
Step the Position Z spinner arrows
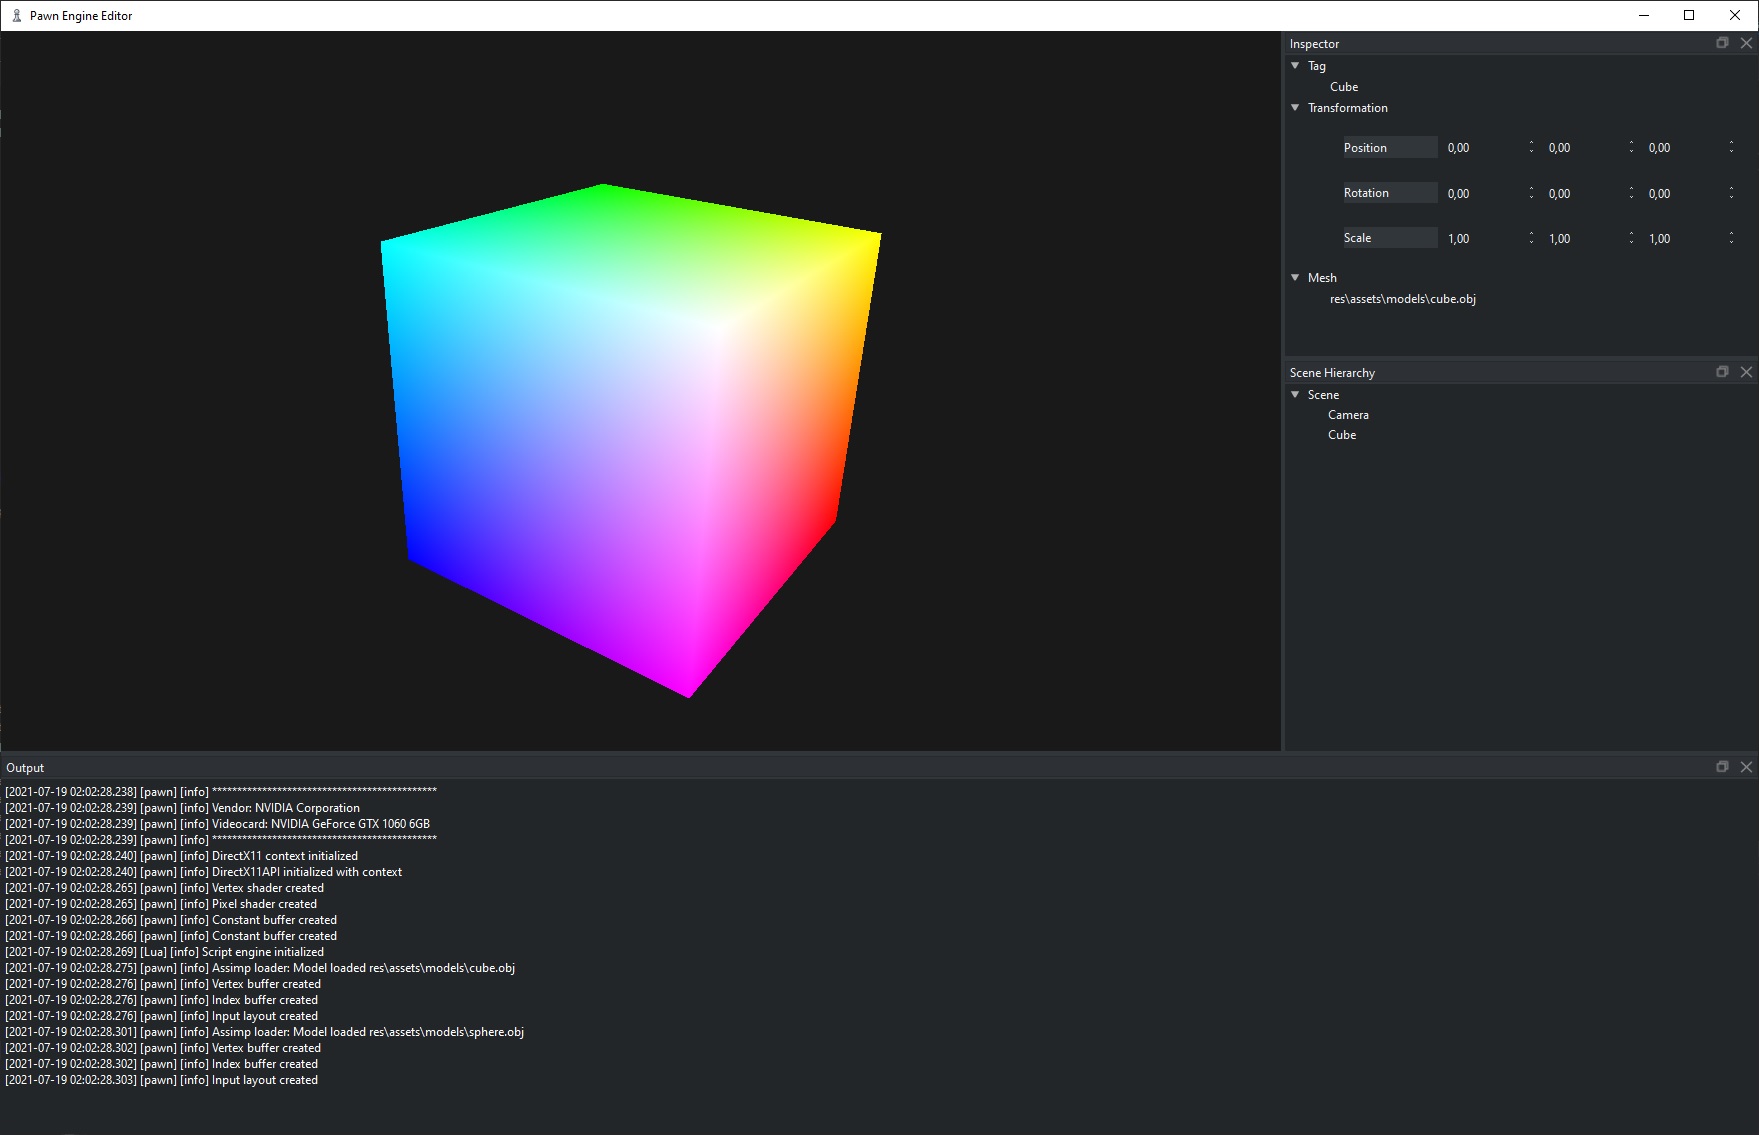pos(1731,148)
